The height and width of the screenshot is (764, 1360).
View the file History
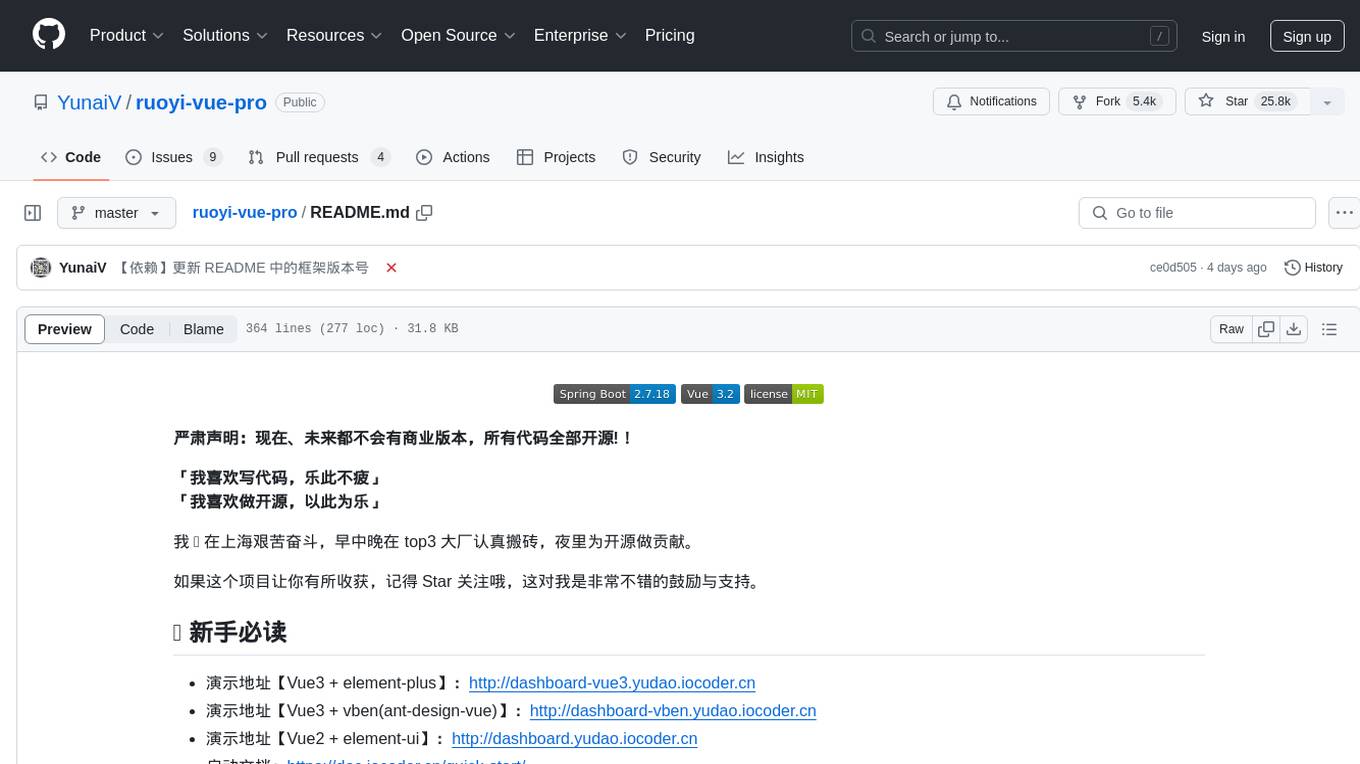pyautogui.click(x=1313, y=268)
